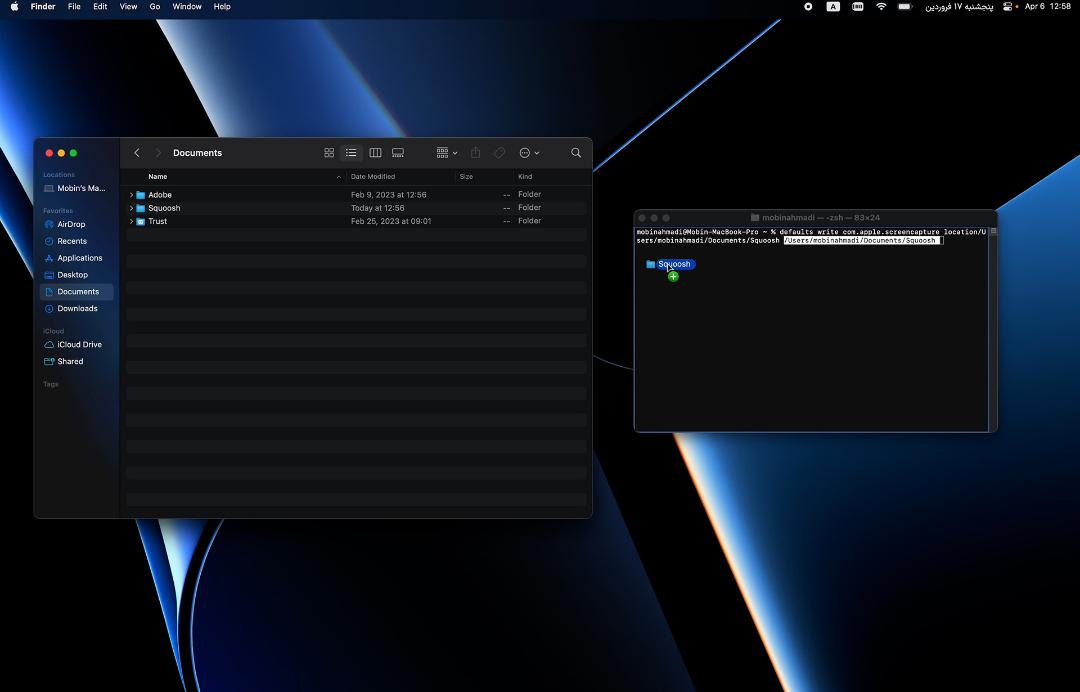Open Desktop from Finder sidebar
Screen dimensions: 1080x692
click(75, 275)
